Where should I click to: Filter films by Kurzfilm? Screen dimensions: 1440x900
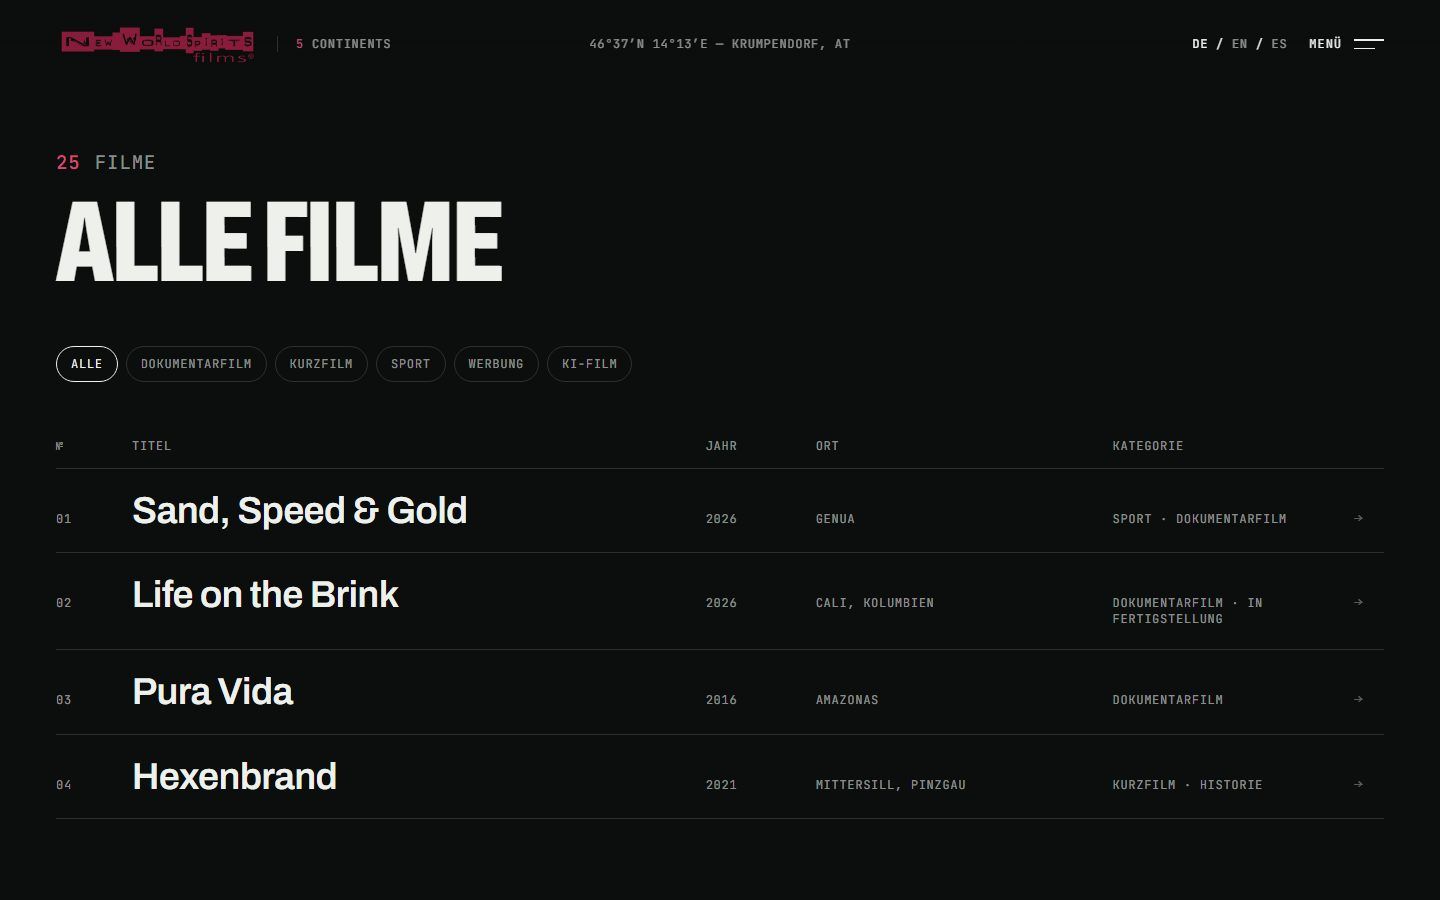pos(321,364)
